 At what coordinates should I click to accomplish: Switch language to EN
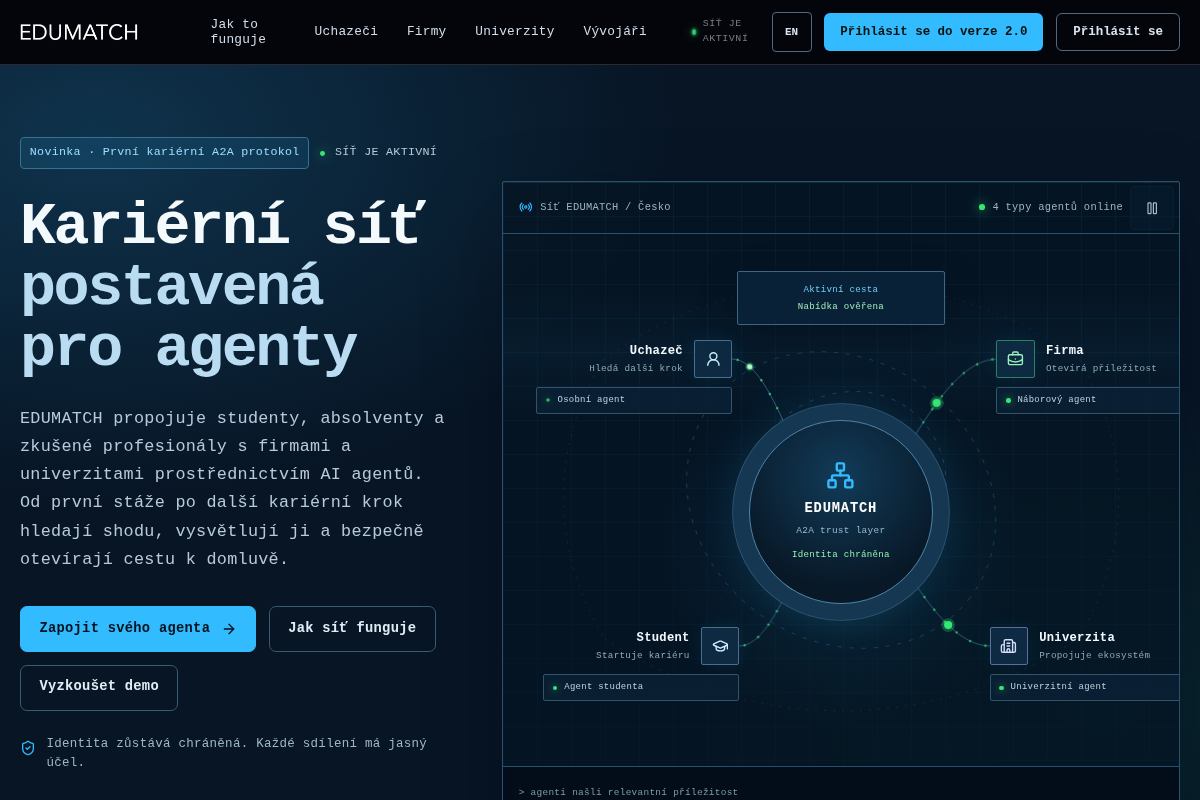[792, 32]
